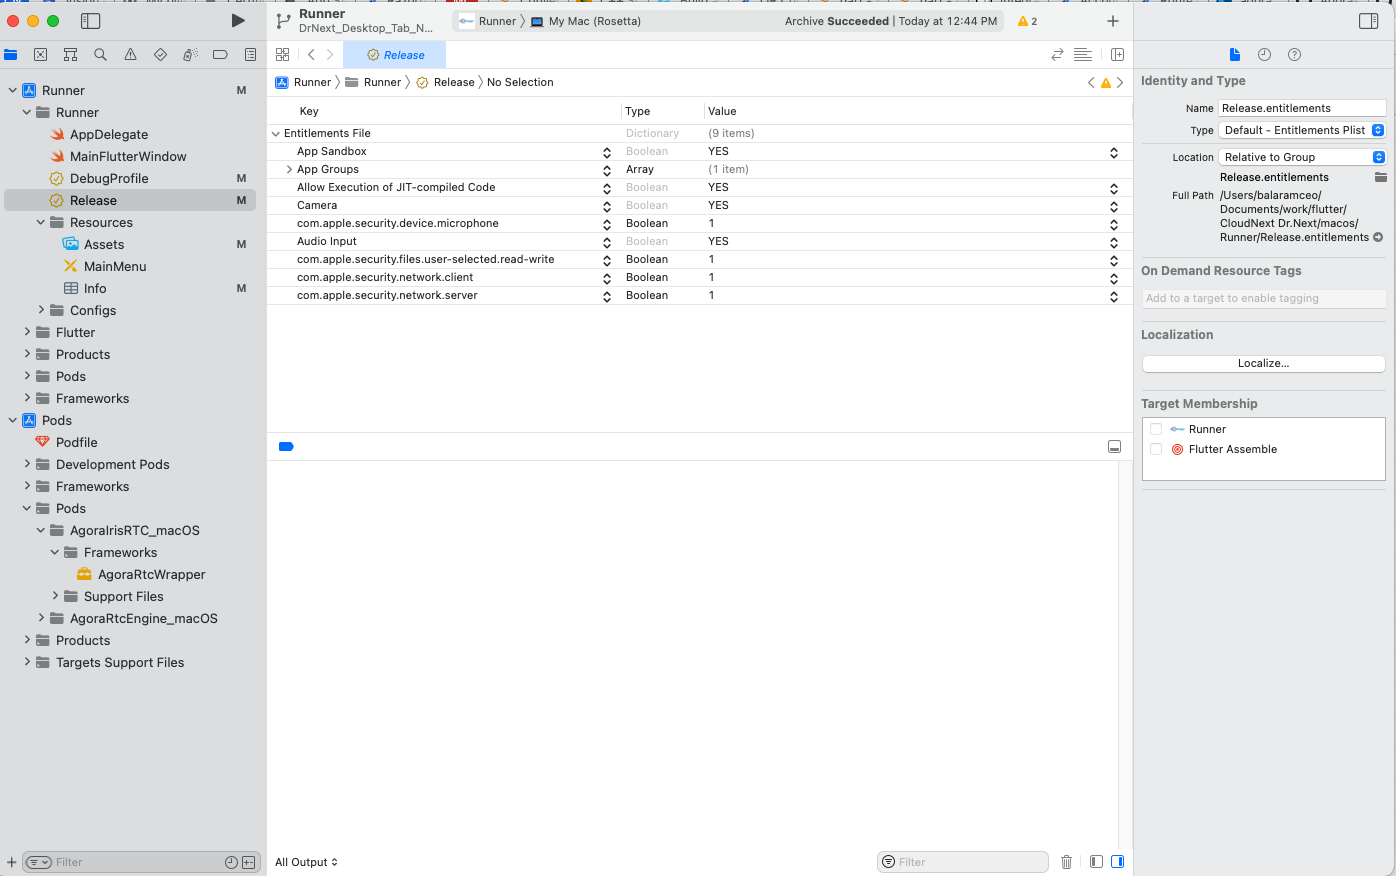This screenshot has width=1396, height=876.
Task: Choose file location with folder icon
Action: click(1380, 177)
